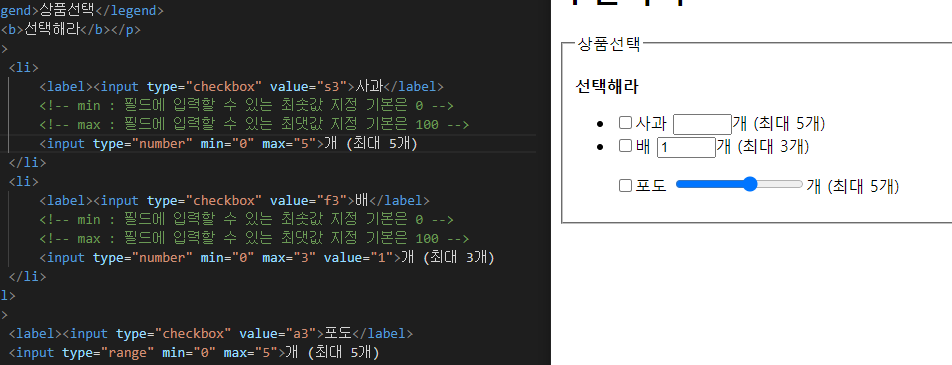Viewport: 952px width, 365px height.
Task: Click max="3" in the number input code
Action: [289, 258]
